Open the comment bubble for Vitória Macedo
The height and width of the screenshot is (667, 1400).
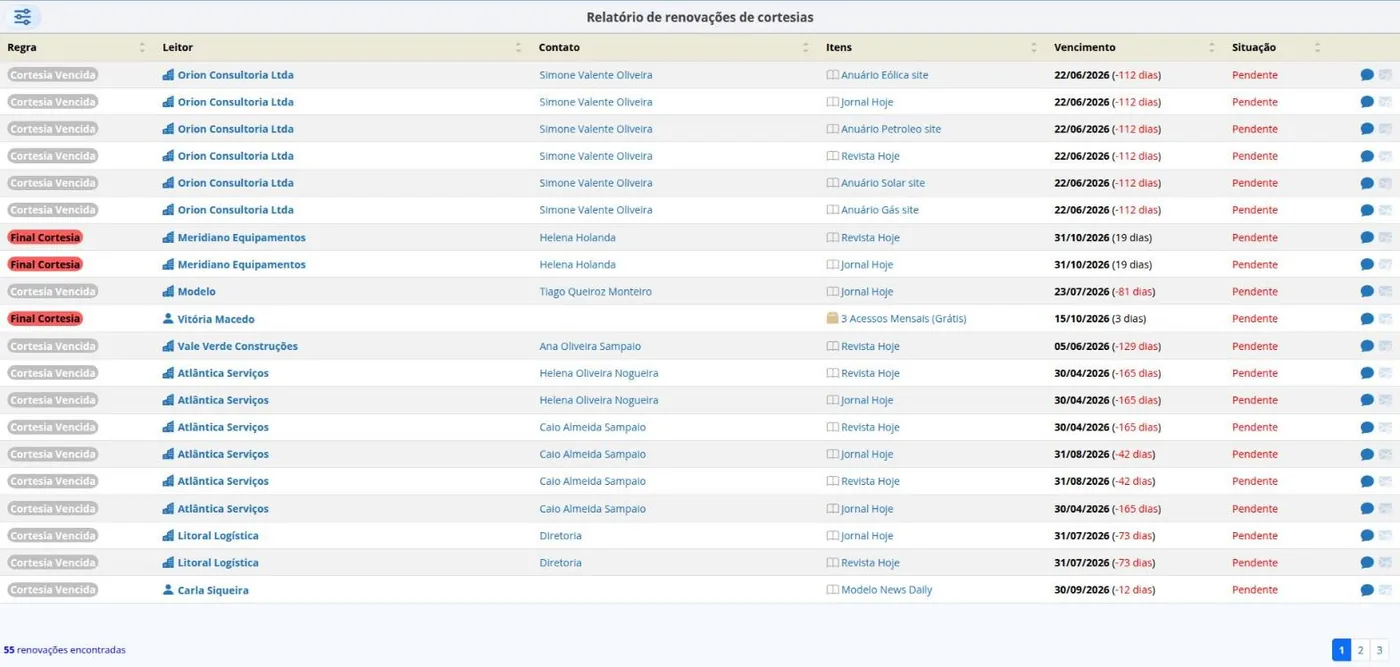[1367, 319]
